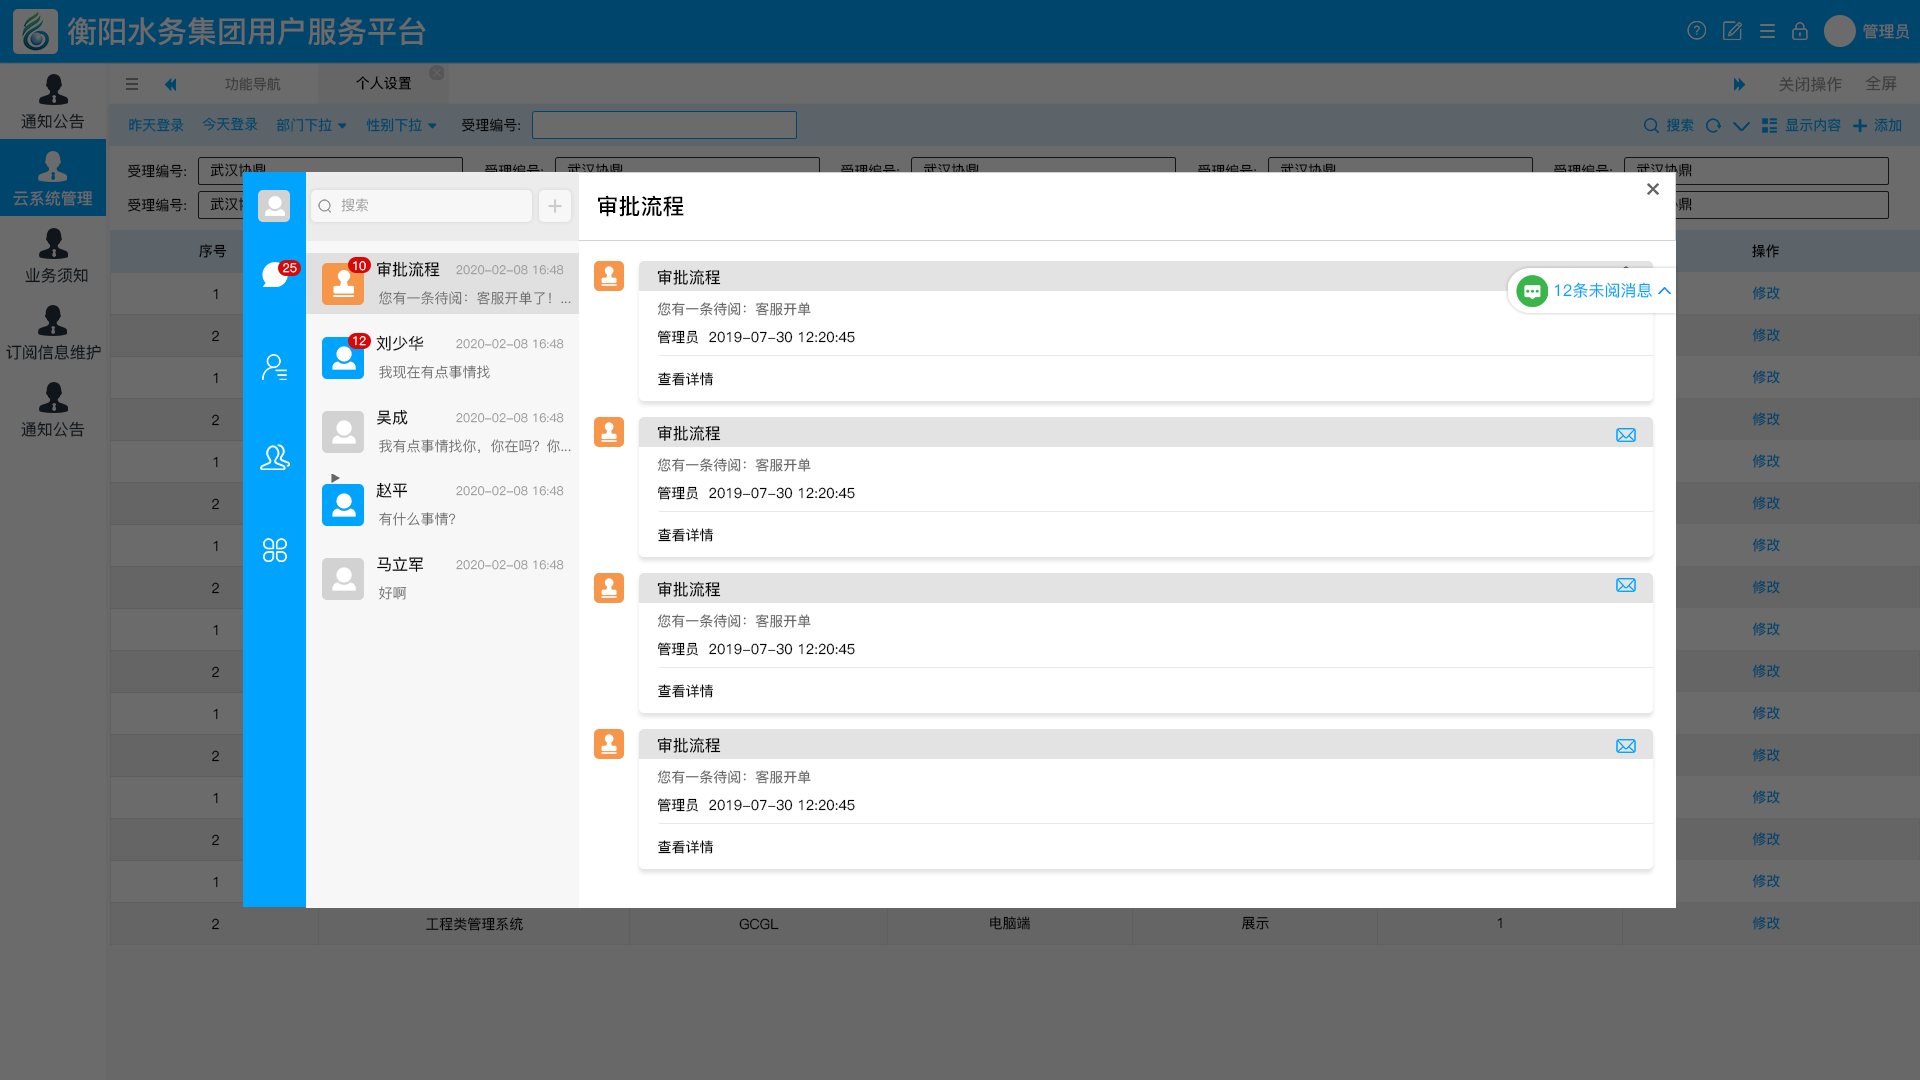1920x1080 pixels.
Task: Select the 赵平 conversation
Action: pos(442,504)
